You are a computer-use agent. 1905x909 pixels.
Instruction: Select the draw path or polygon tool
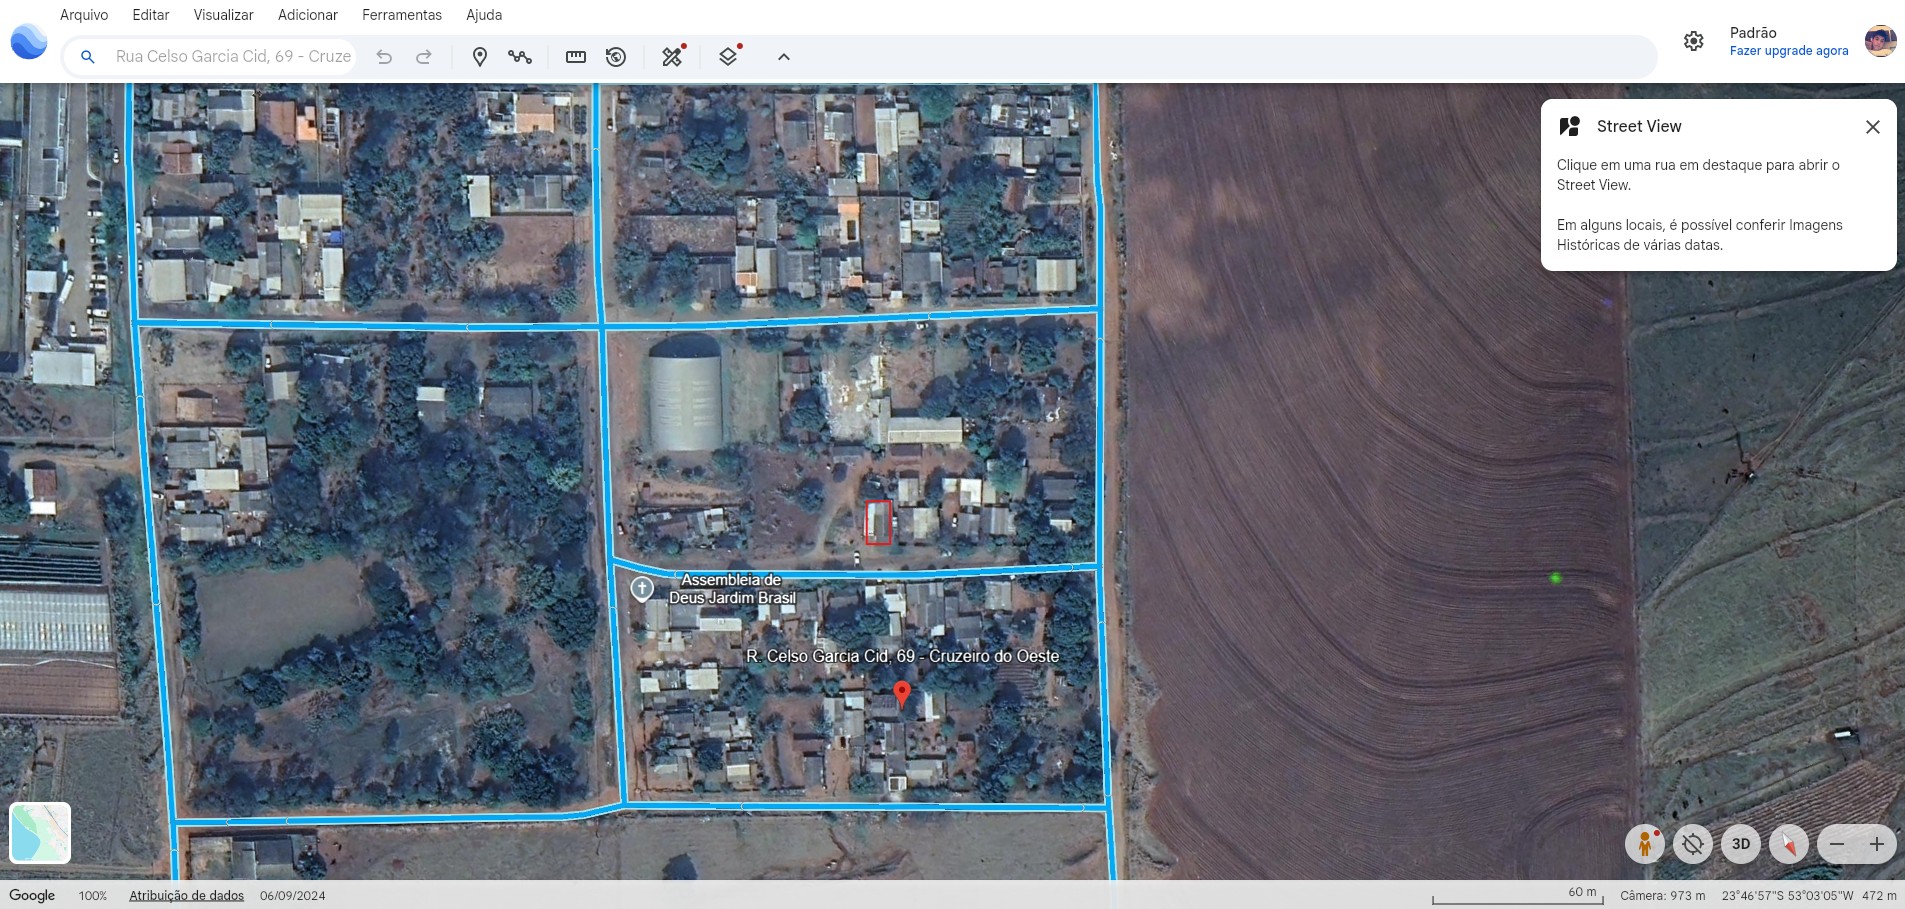coord(520,57)
